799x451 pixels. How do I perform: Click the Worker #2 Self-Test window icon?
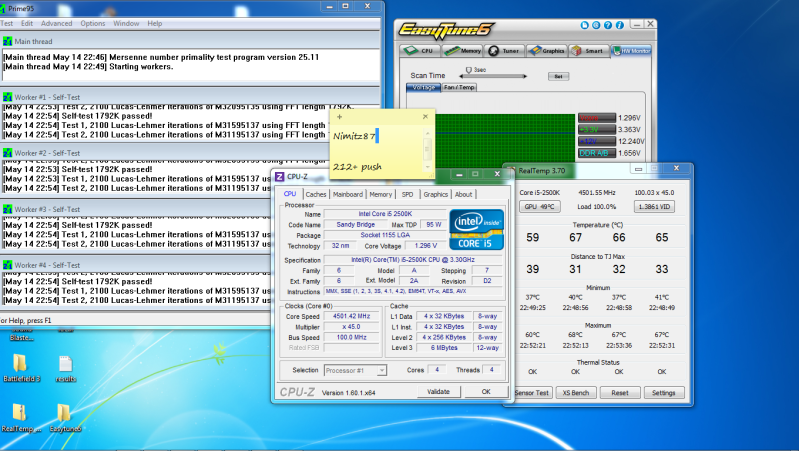(8, 153)
